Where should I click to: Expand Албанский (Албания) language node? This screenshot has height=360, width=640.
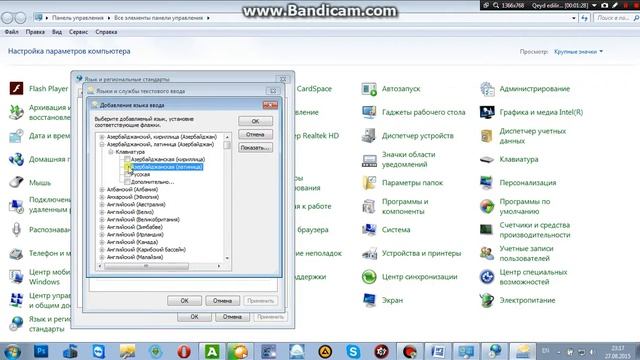click(x=102, y=189)
